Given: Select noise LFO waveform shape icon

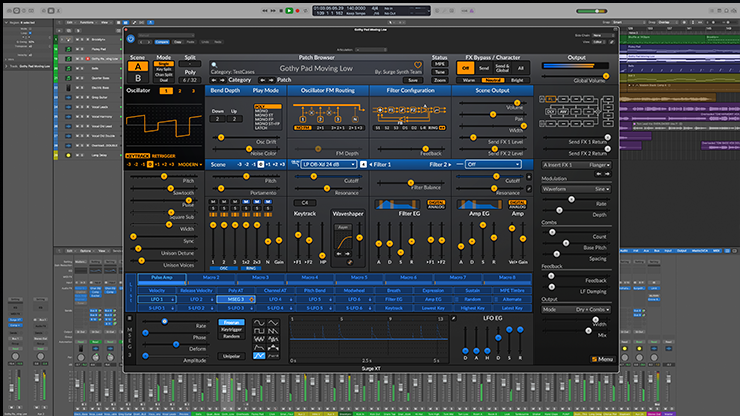Looking at the screenshot, I should click(259, 339).
